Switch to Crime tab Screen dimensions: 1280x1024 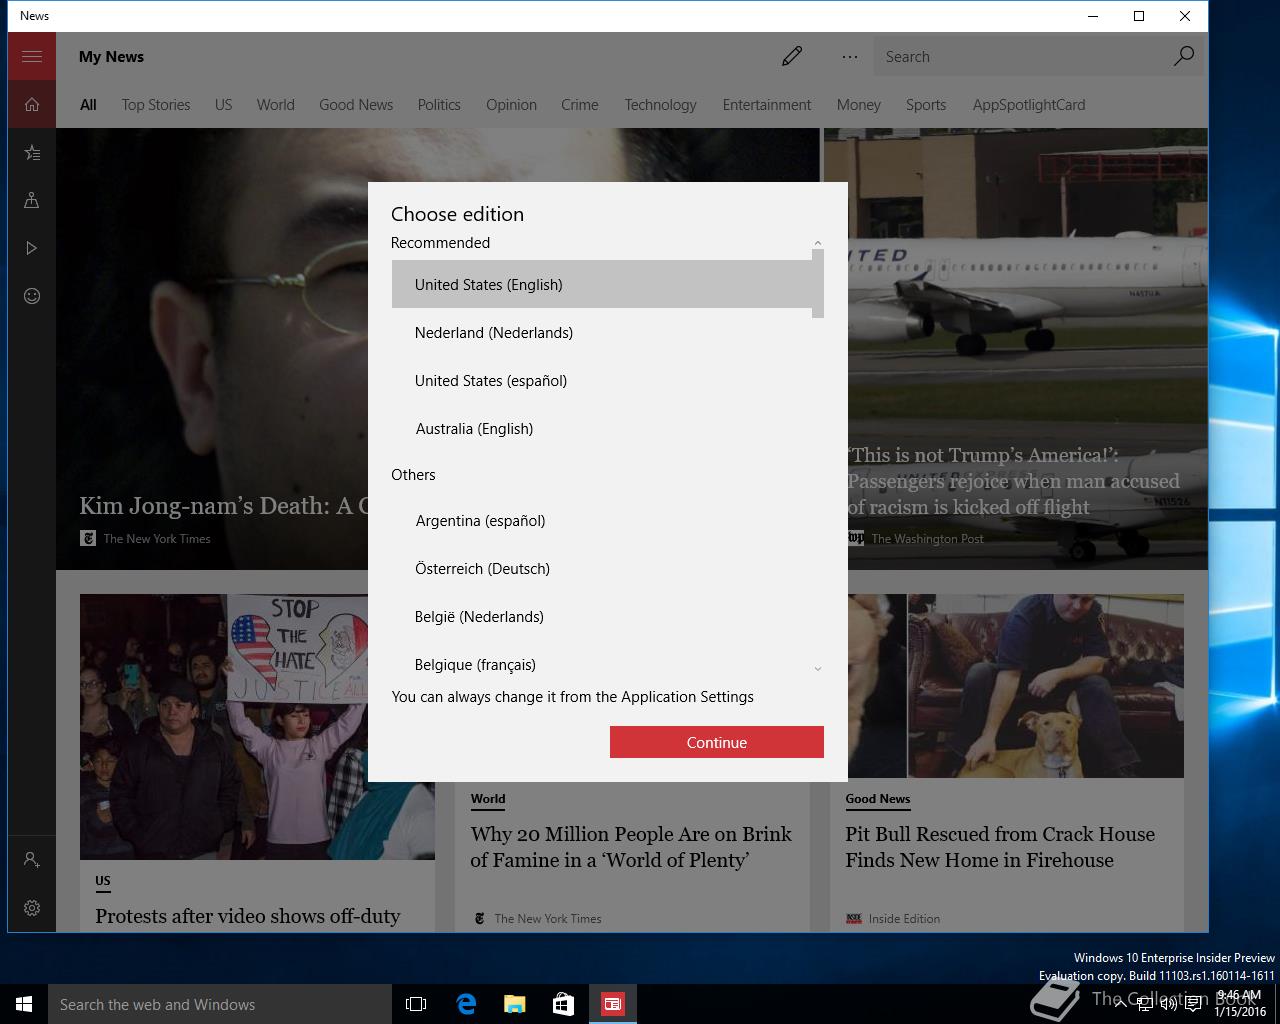(x=580, y=105)
